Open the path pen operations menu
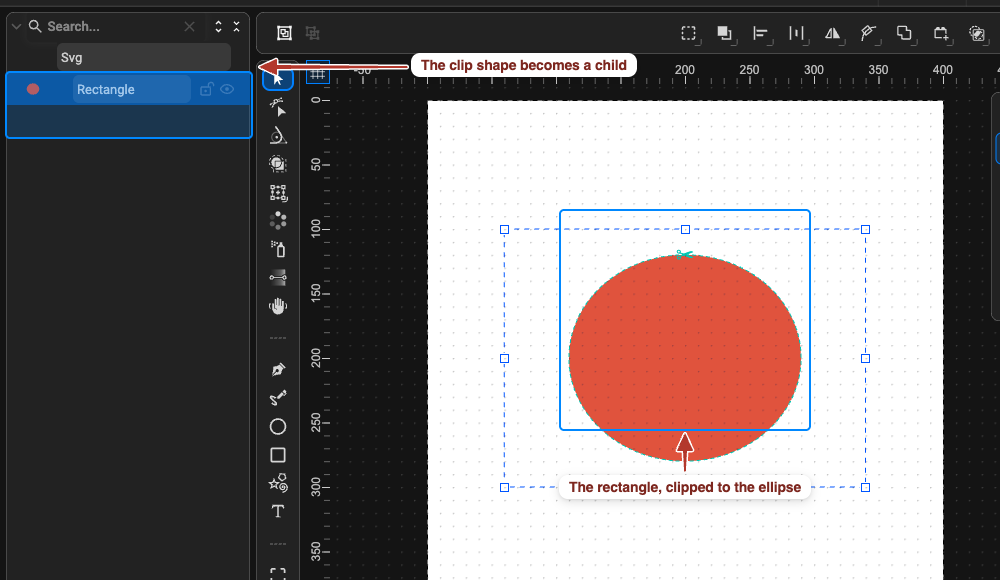Screen dimensions: 1000x580 pos(868,33)
